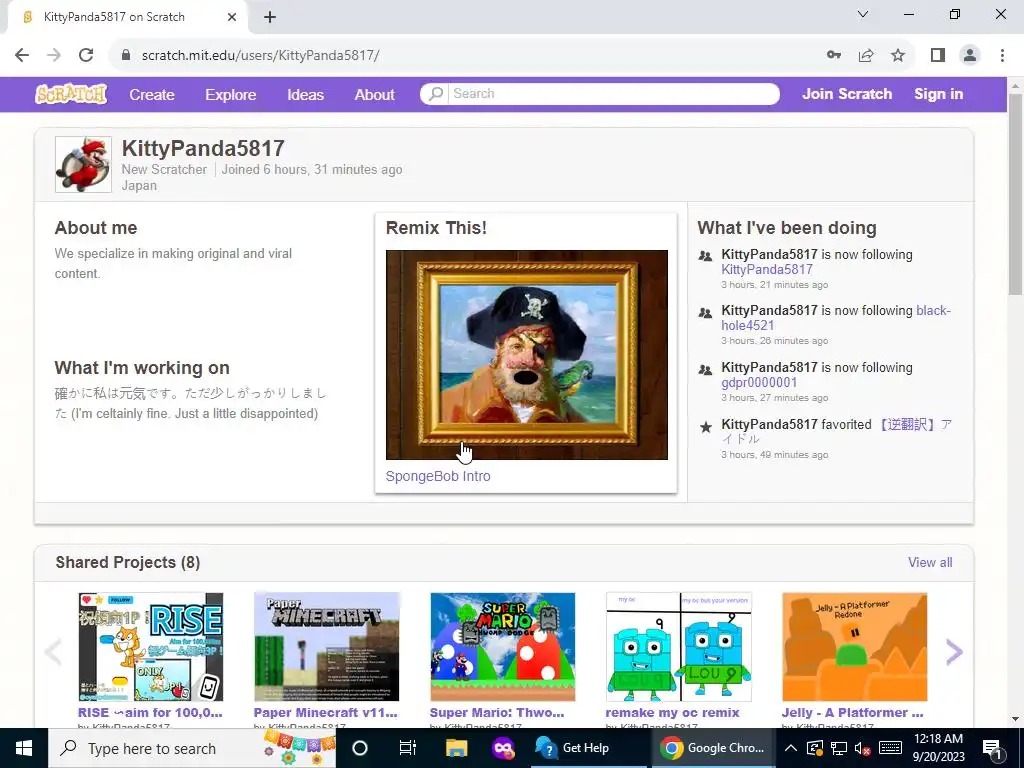Open the Chrome three-dot menu
This screenshot has width=1024, height=768.
(1002, 55)
